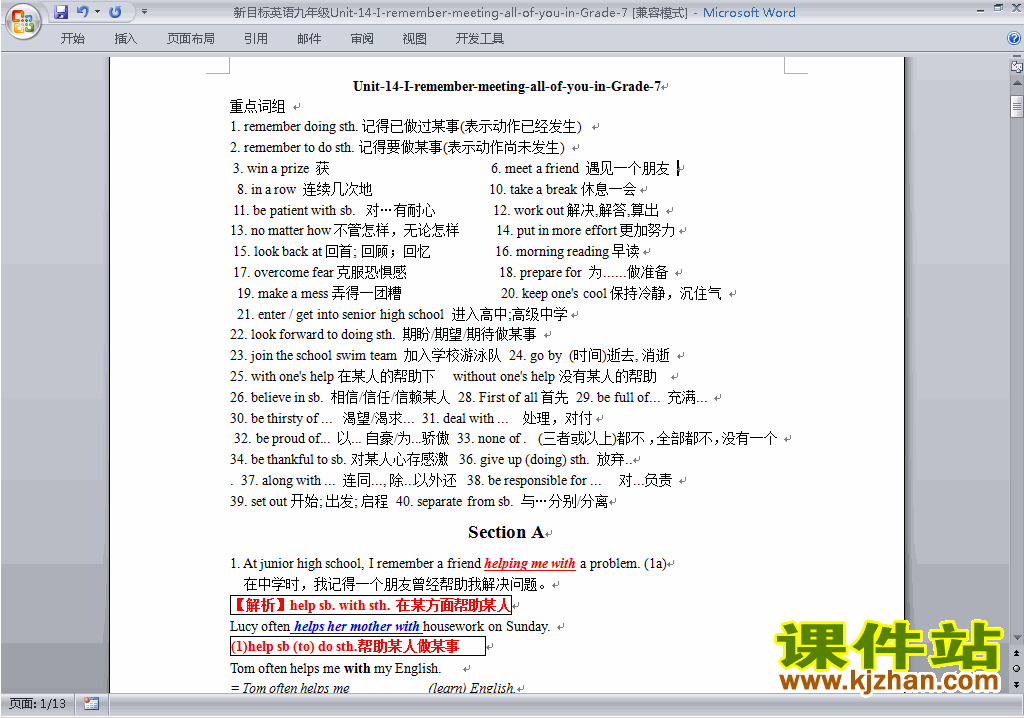Viewport: 1024px width, 718px height.
Task: Toggle the ruler button above the scrollbar
Action: (1017, 67)
